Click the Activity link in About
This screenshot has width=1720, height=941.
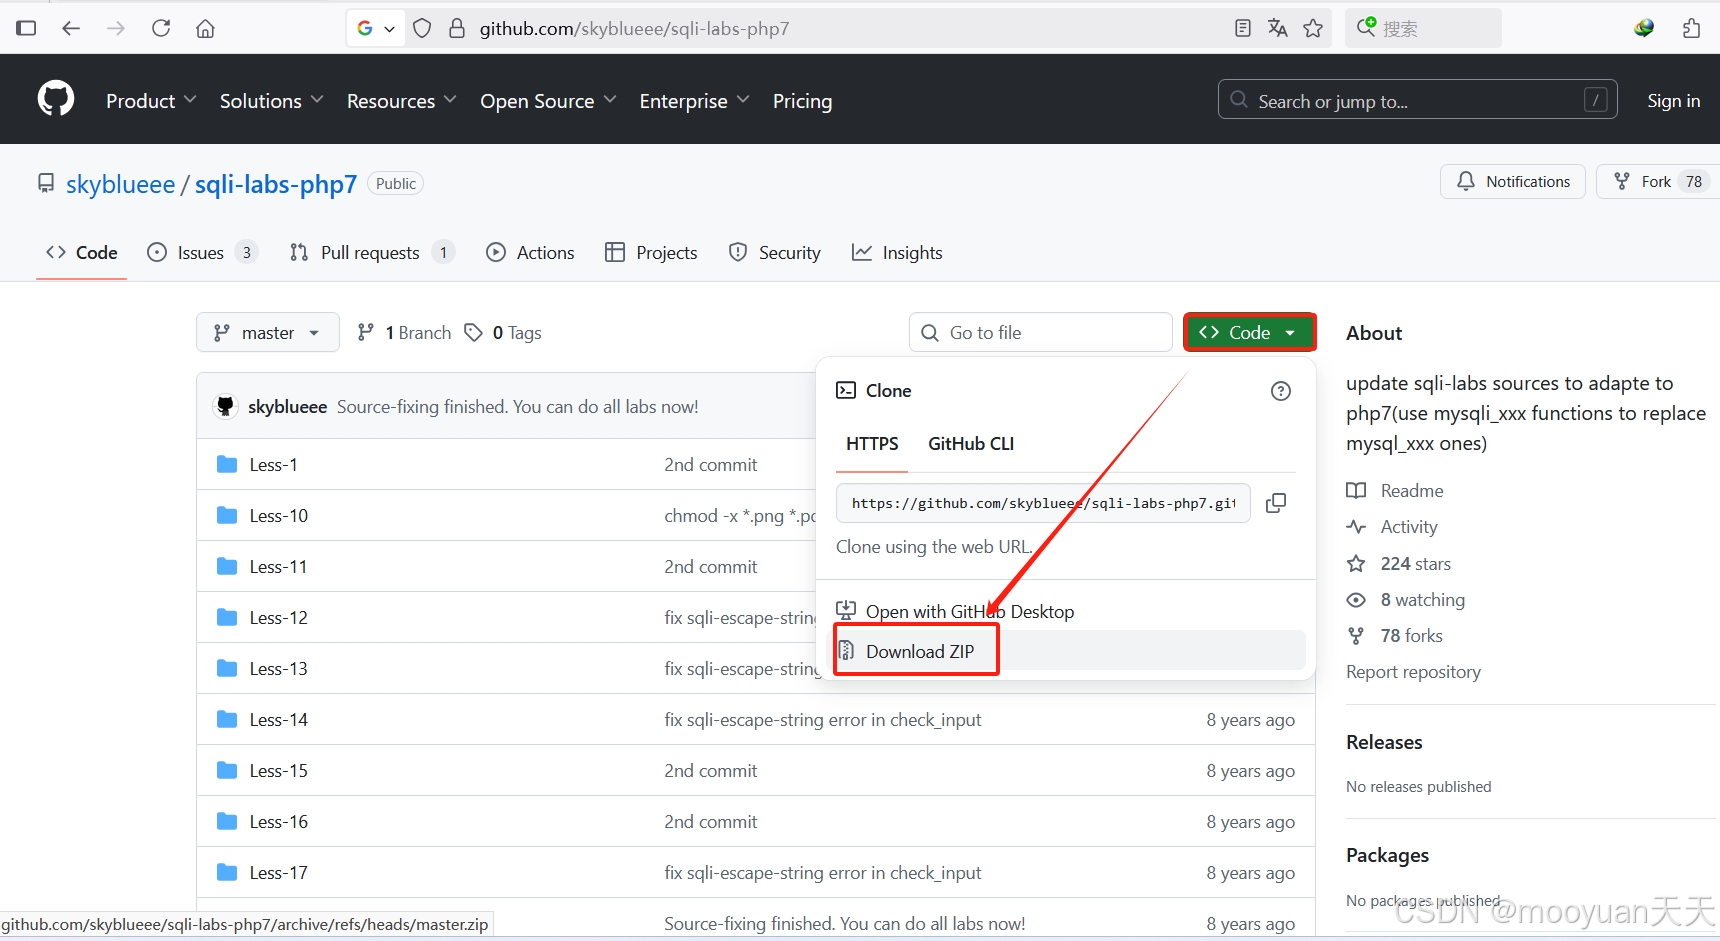tap(1392, 526)
